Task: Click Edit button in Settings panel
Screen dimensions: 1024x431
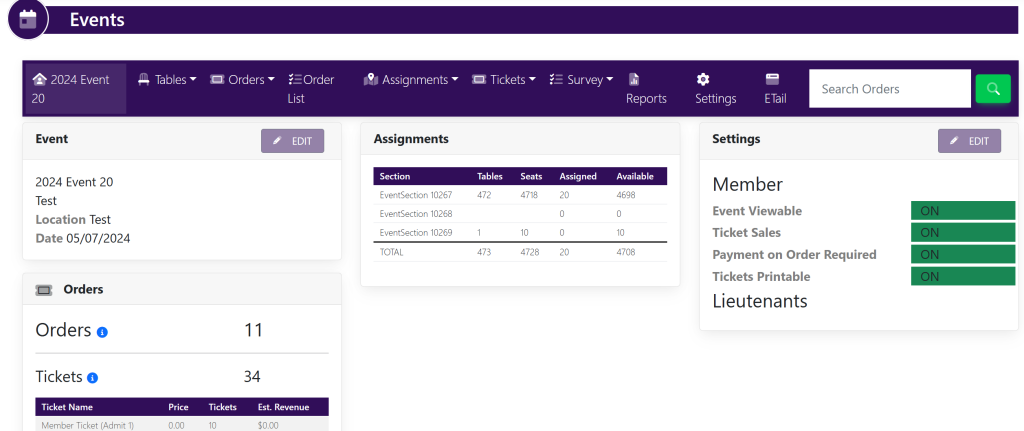Action: click(969, 141)
